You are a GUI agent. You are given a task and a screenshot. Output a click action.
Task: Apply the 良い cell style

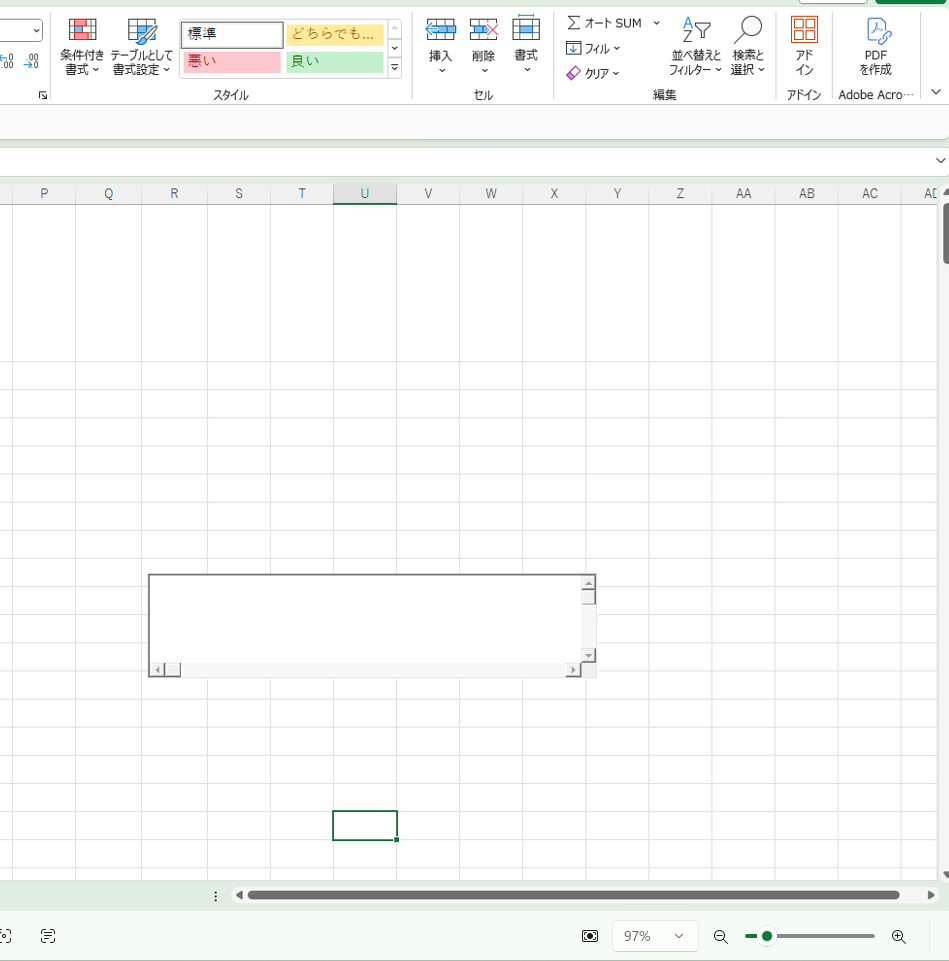point(335,62)
